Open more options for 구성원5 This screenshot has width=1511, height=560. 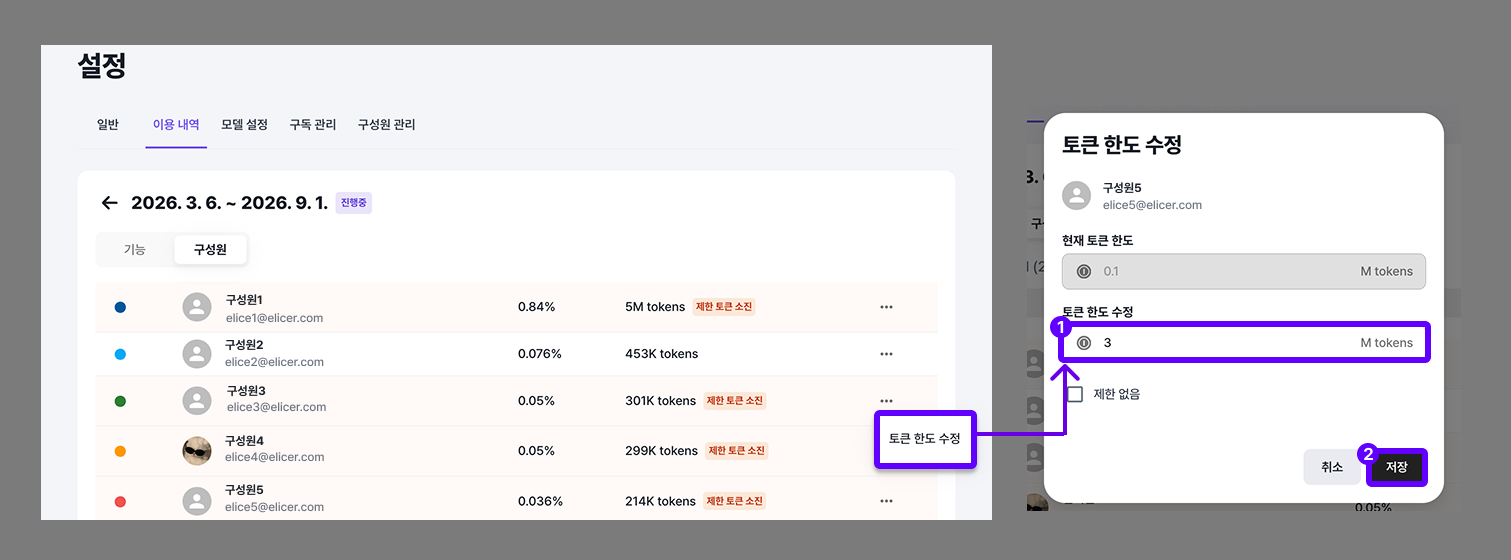[886, 501]
